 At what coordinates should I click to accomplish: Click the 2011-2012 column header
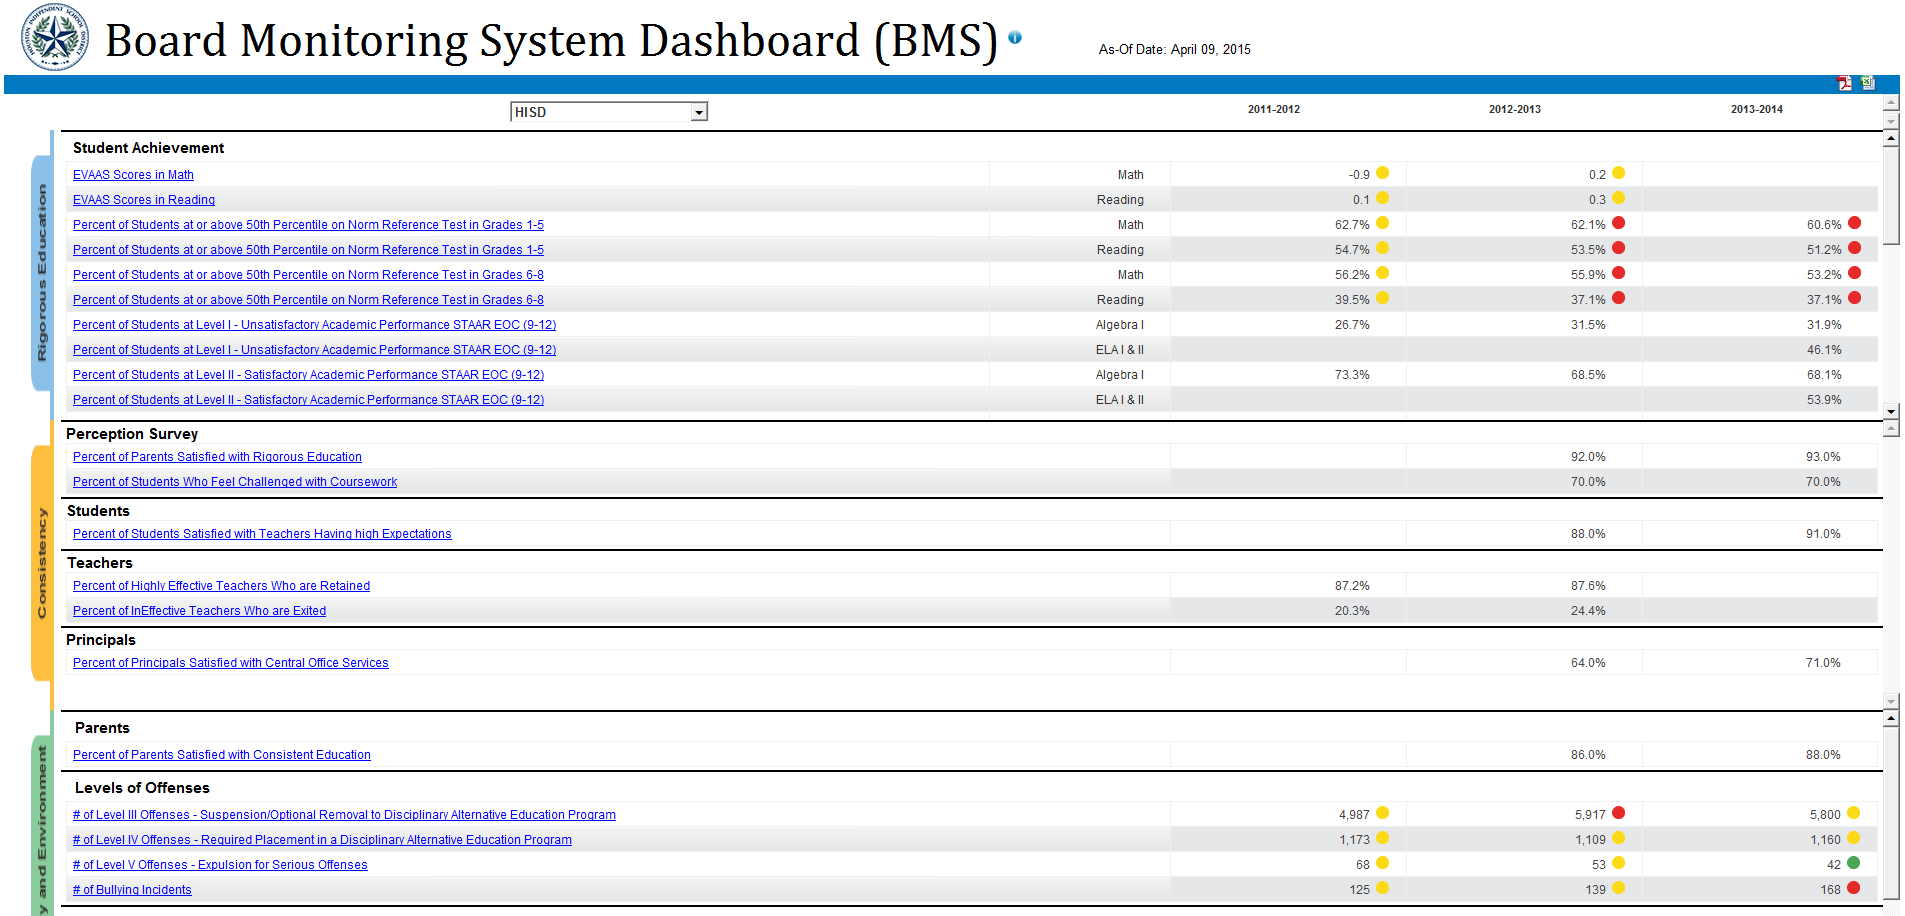point(1274,109)
